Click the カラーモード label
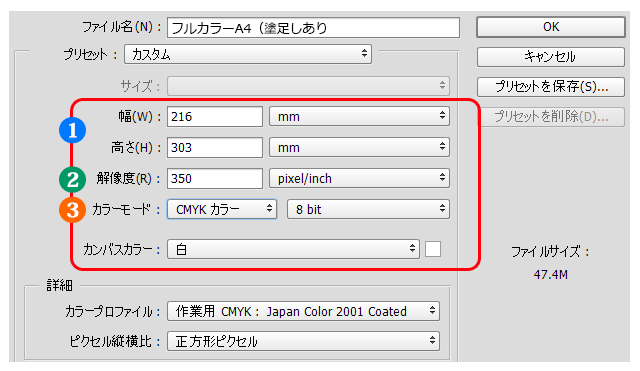This screenshot has height=371, width=640. 127,209
